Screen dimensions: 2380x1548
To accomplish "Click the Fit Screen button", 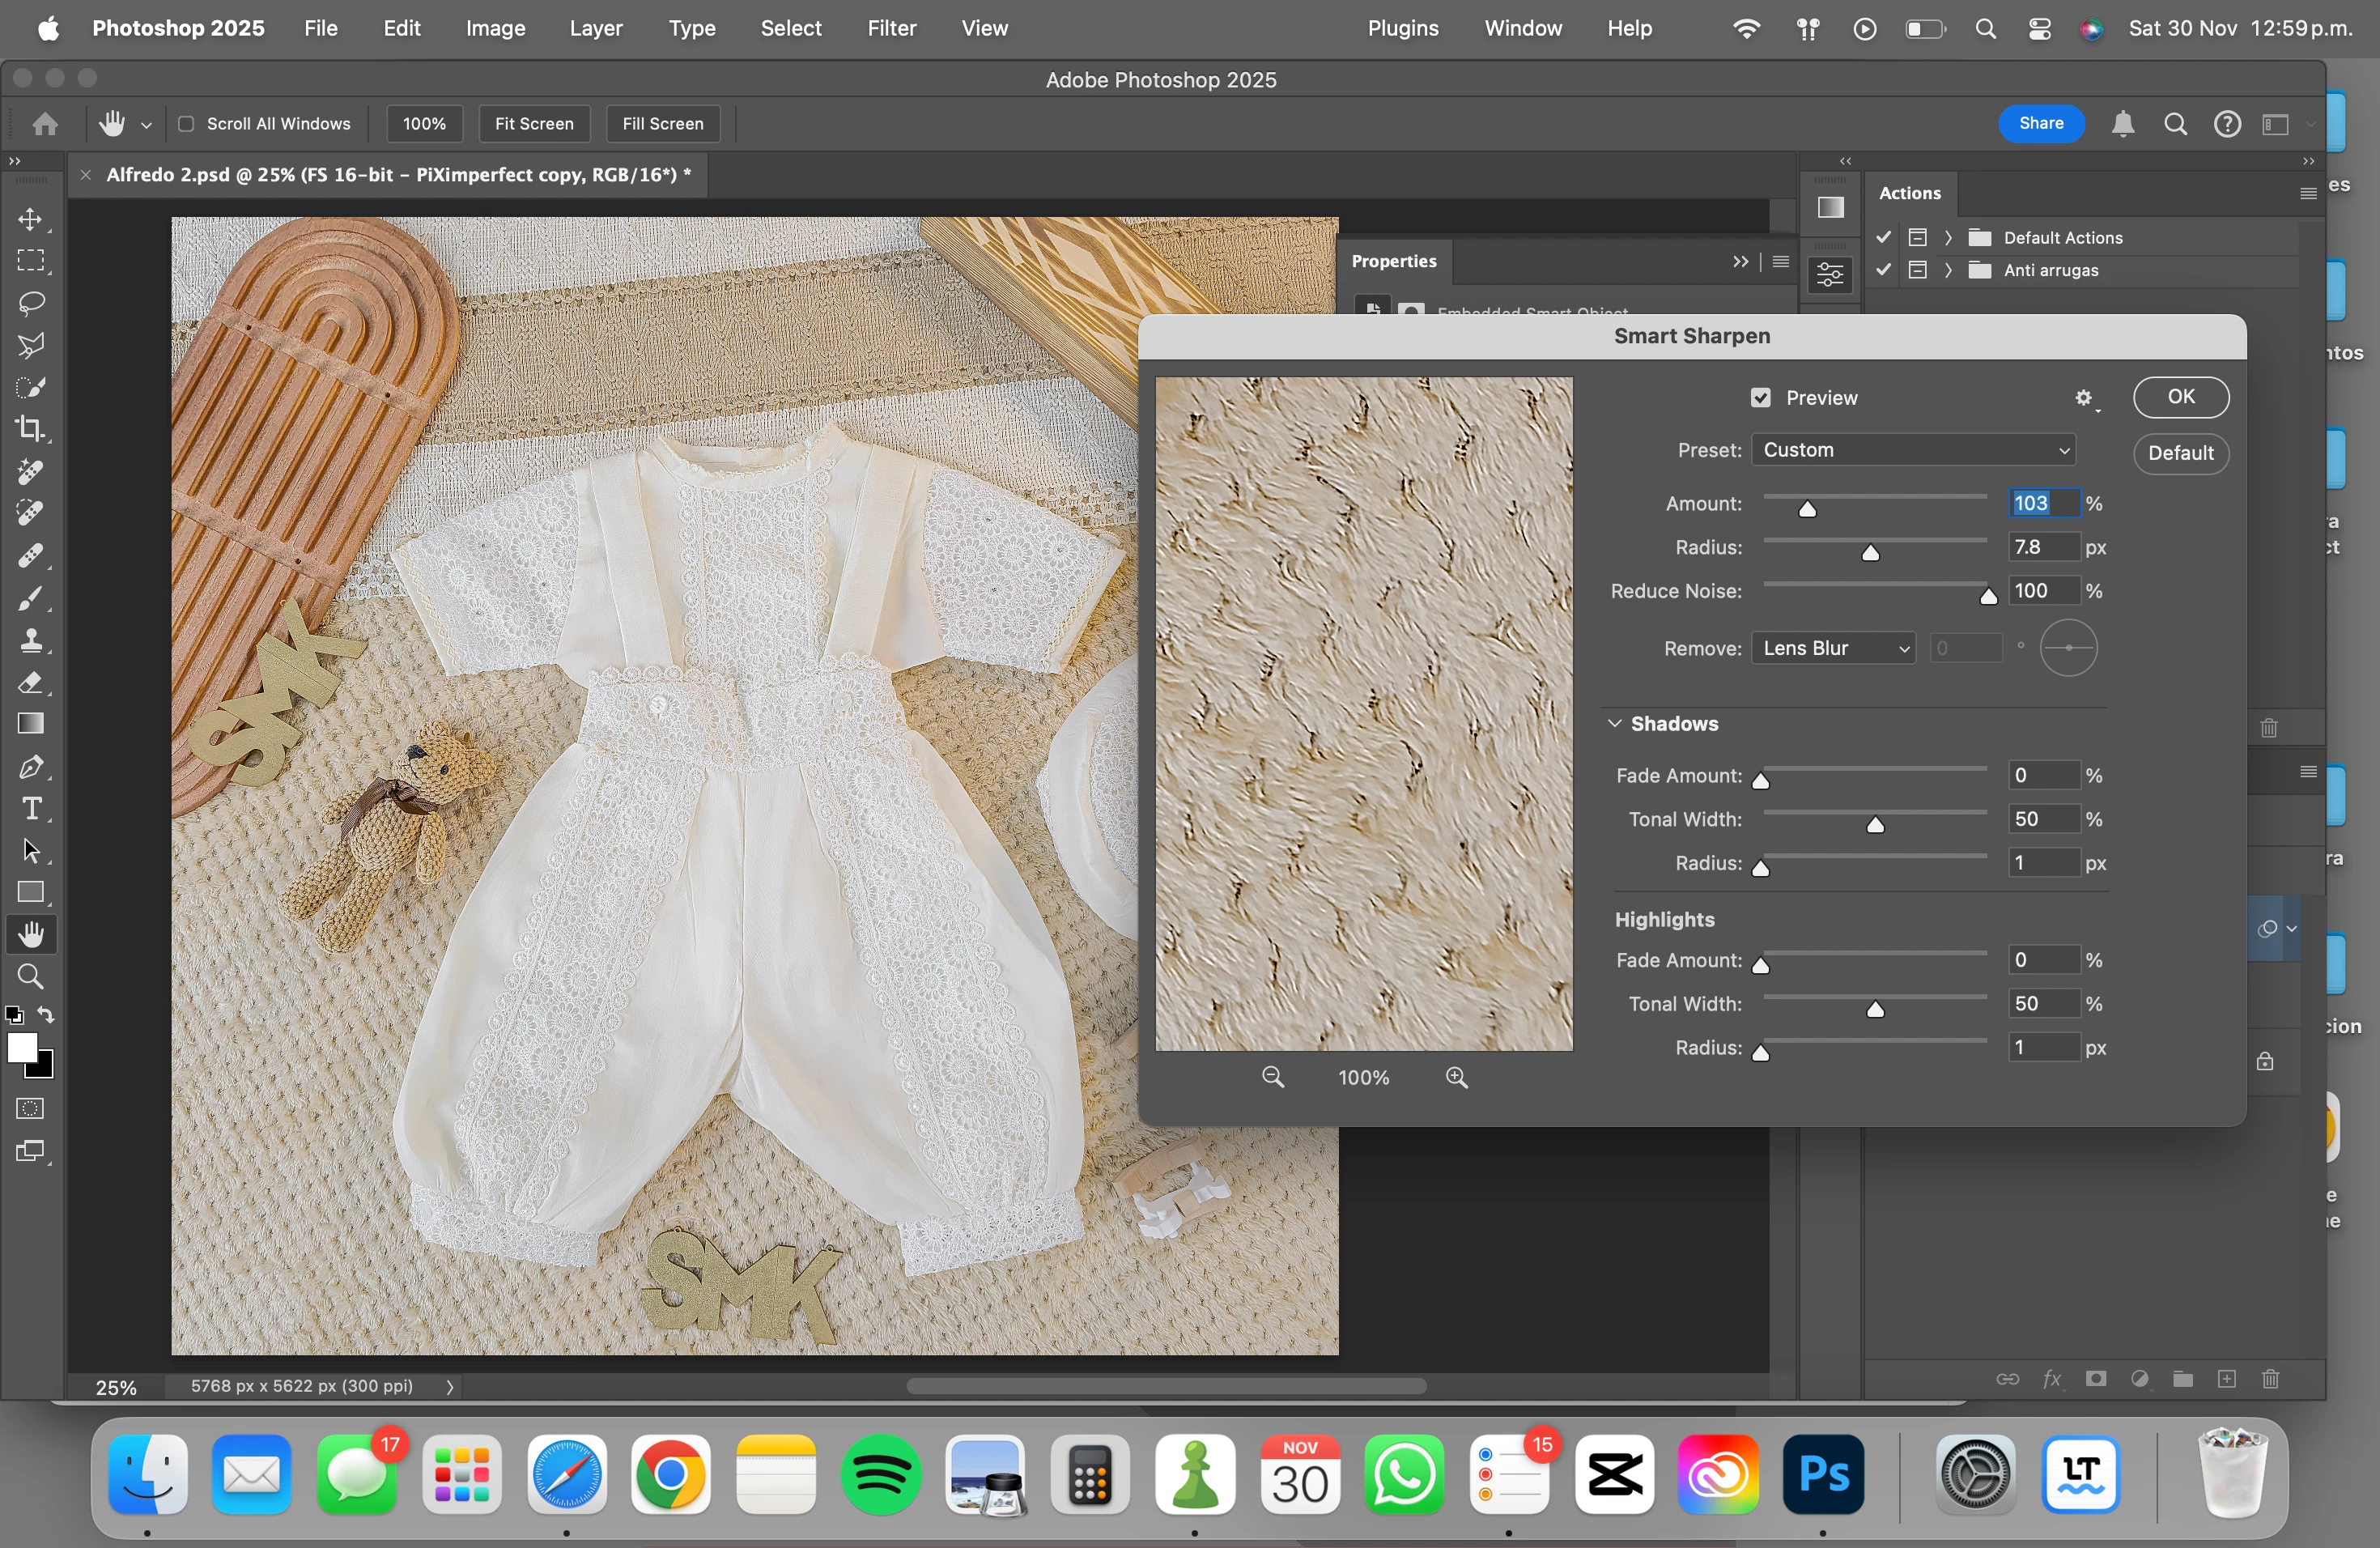I will coord(534,124).
